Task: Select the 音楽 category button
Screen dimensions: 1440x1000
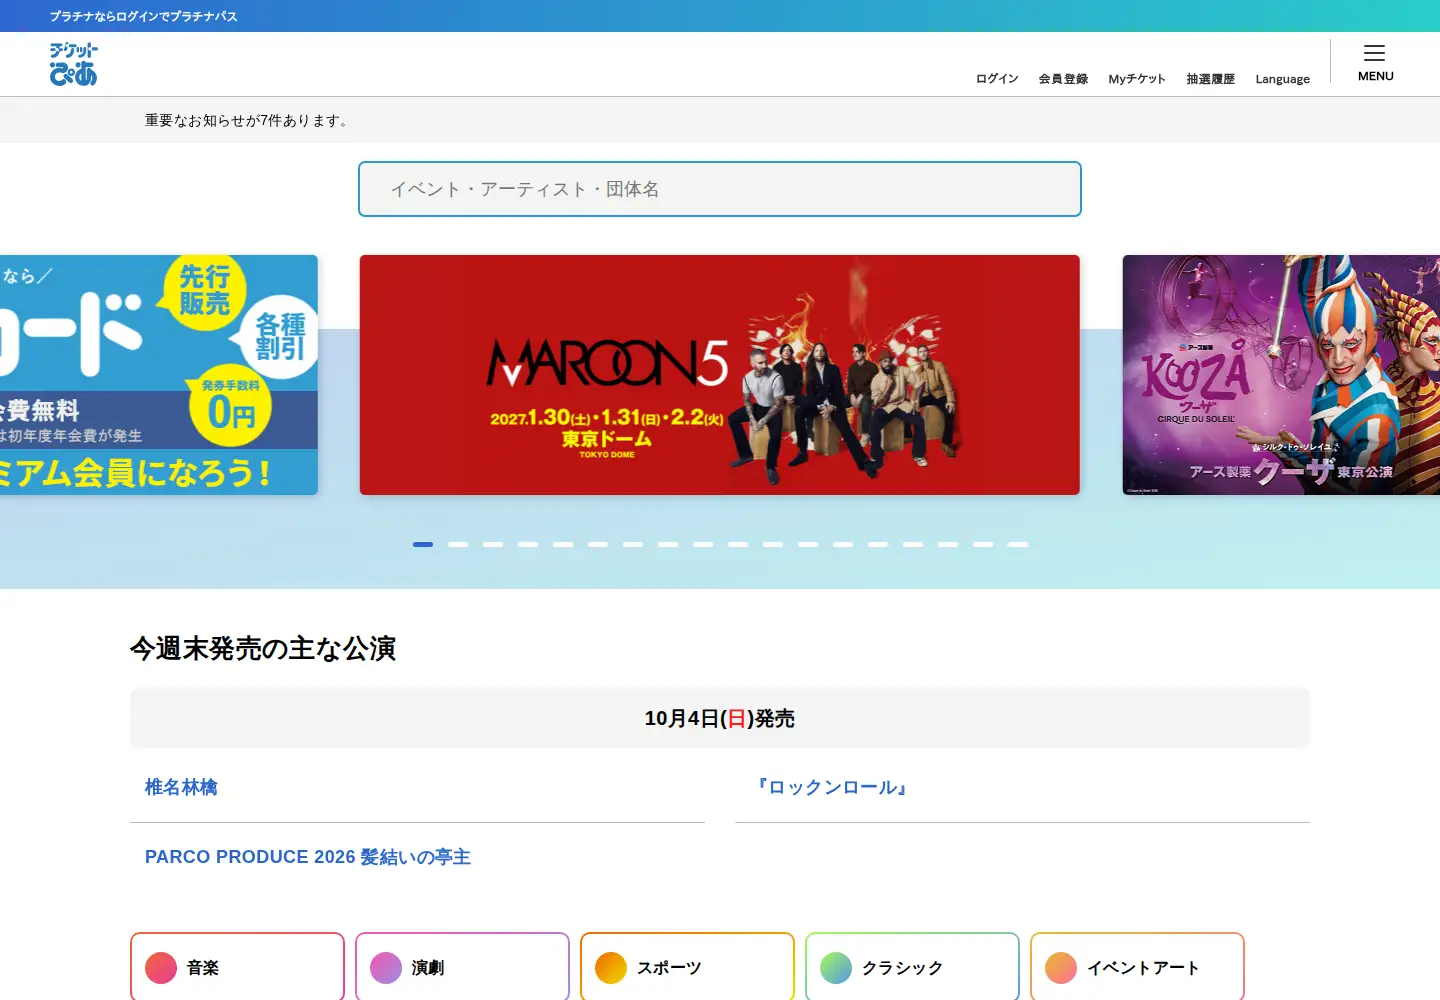Action: (x=237, y=967)
